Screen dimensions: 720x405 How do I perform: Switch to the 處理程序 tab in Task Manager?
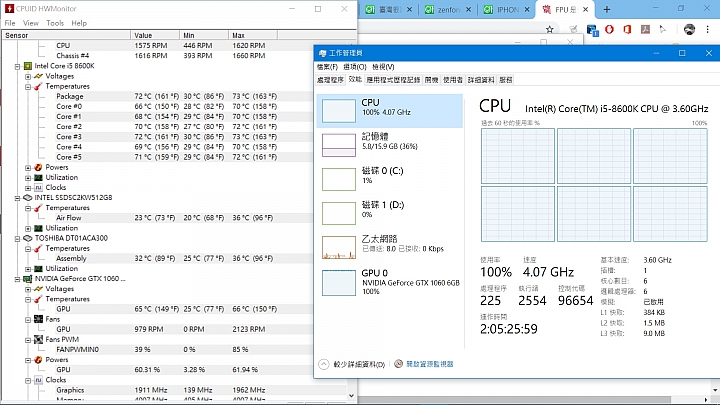coord(330,80)
